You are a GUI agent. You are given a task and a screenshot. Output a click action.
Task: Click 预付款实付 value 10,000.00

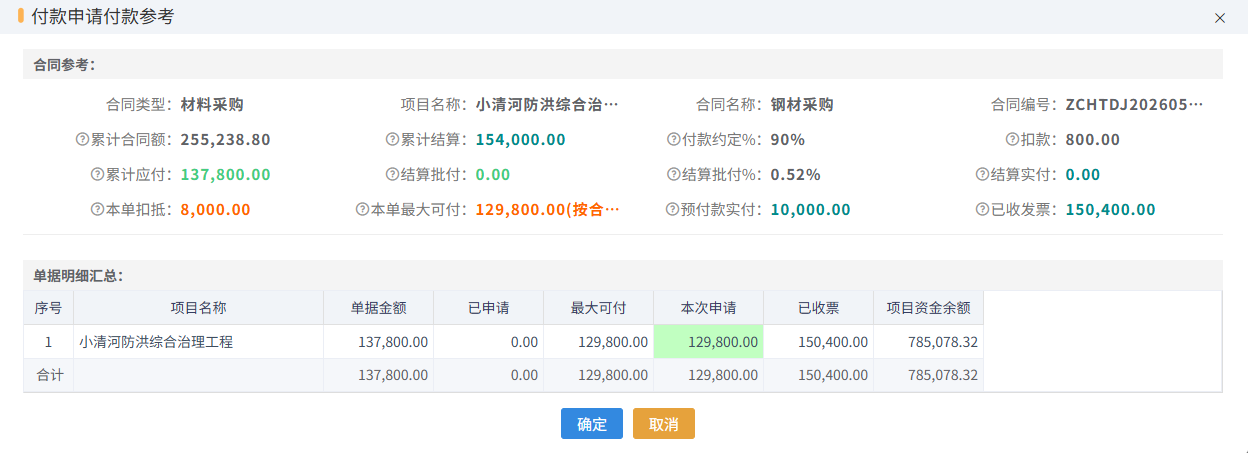pos(810,210)
